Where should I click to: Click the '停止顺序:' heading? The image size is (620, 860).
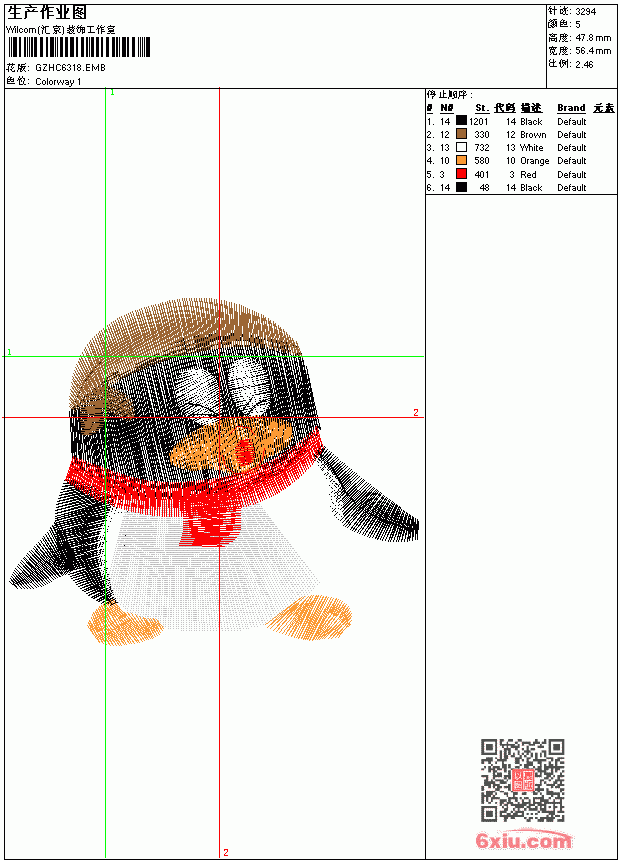coord(449,95)
